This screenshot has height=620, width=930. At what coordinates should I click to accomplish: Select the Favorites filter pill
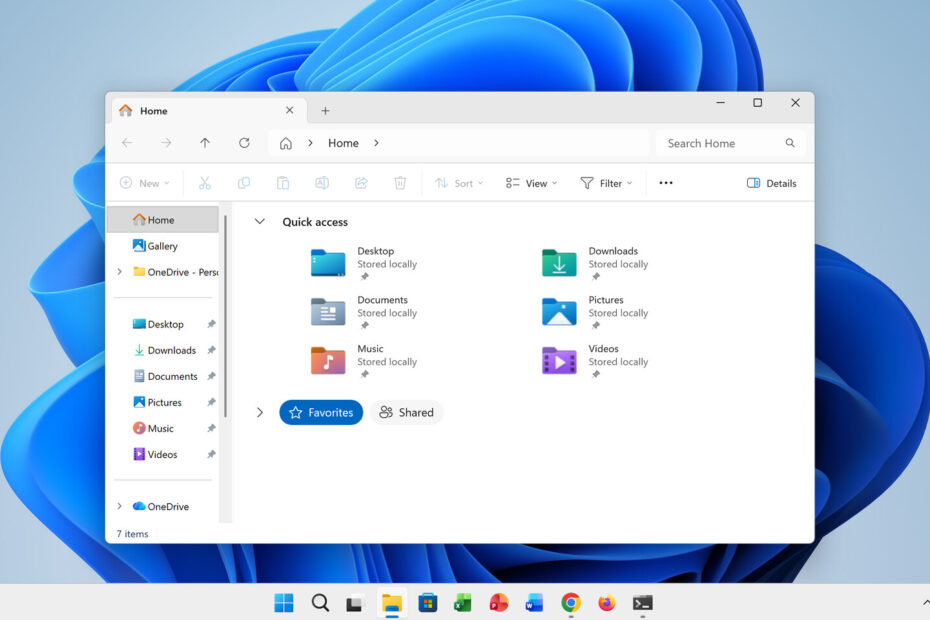tap(321, 412)
